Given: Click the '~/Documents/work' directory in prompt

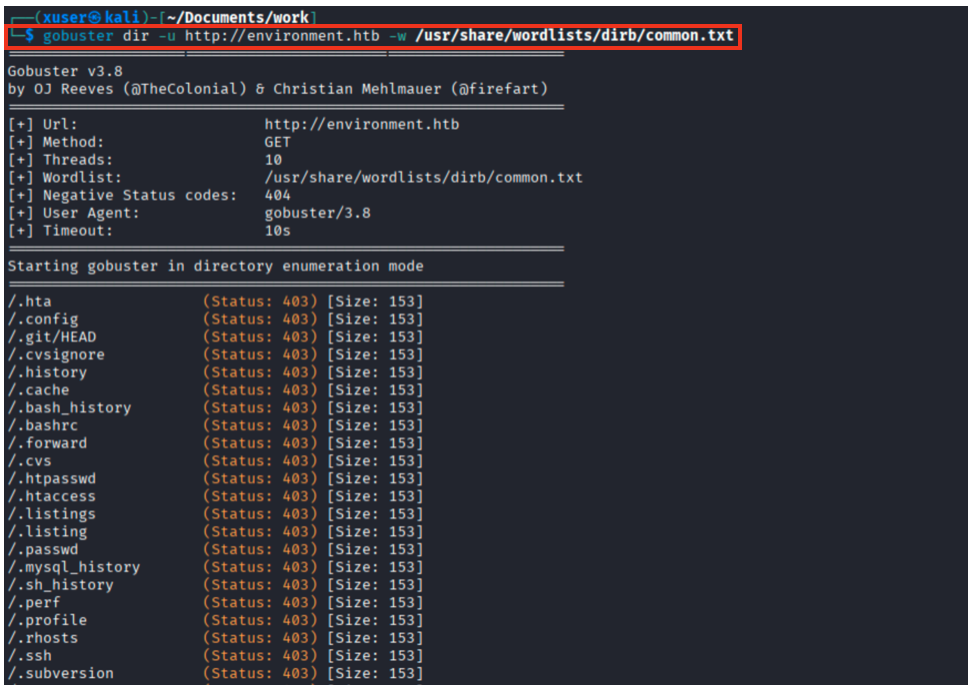Looking at the screenshot, I should tap(237, 17).
